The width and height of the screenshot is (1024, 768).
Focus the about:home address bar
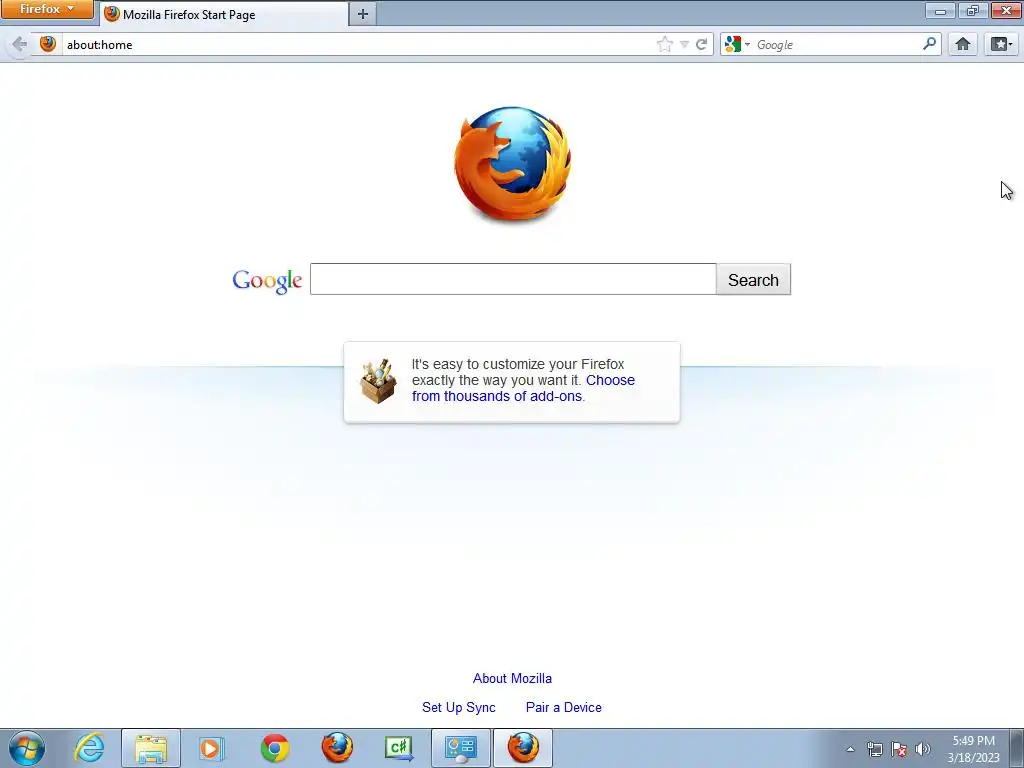point(359,44)
